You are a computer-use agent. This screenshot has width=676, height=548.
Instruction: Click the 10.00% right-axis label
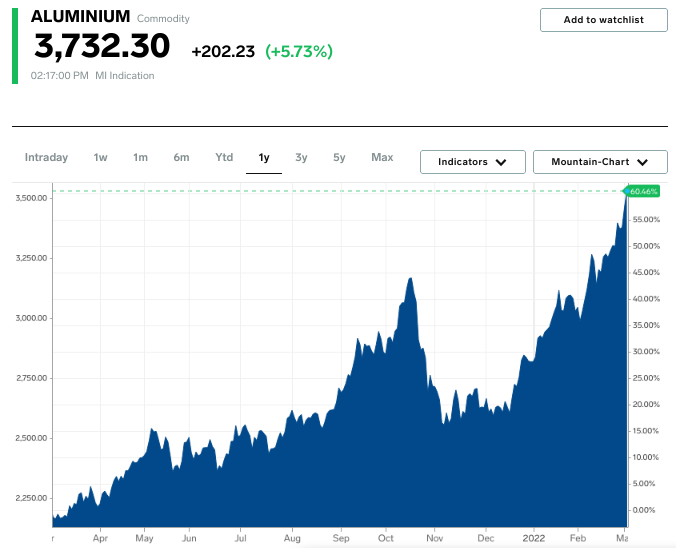[x=646, y=457]
